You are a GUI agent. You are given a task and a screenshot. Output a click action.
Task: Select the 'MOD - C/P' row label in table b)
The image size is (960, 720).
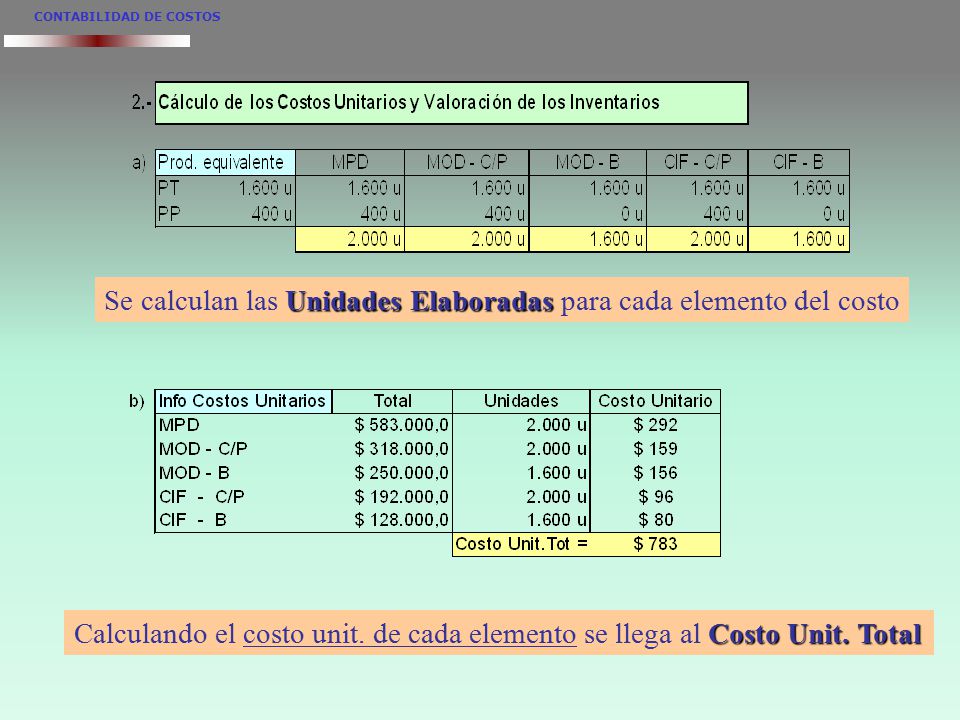[203, 449]
